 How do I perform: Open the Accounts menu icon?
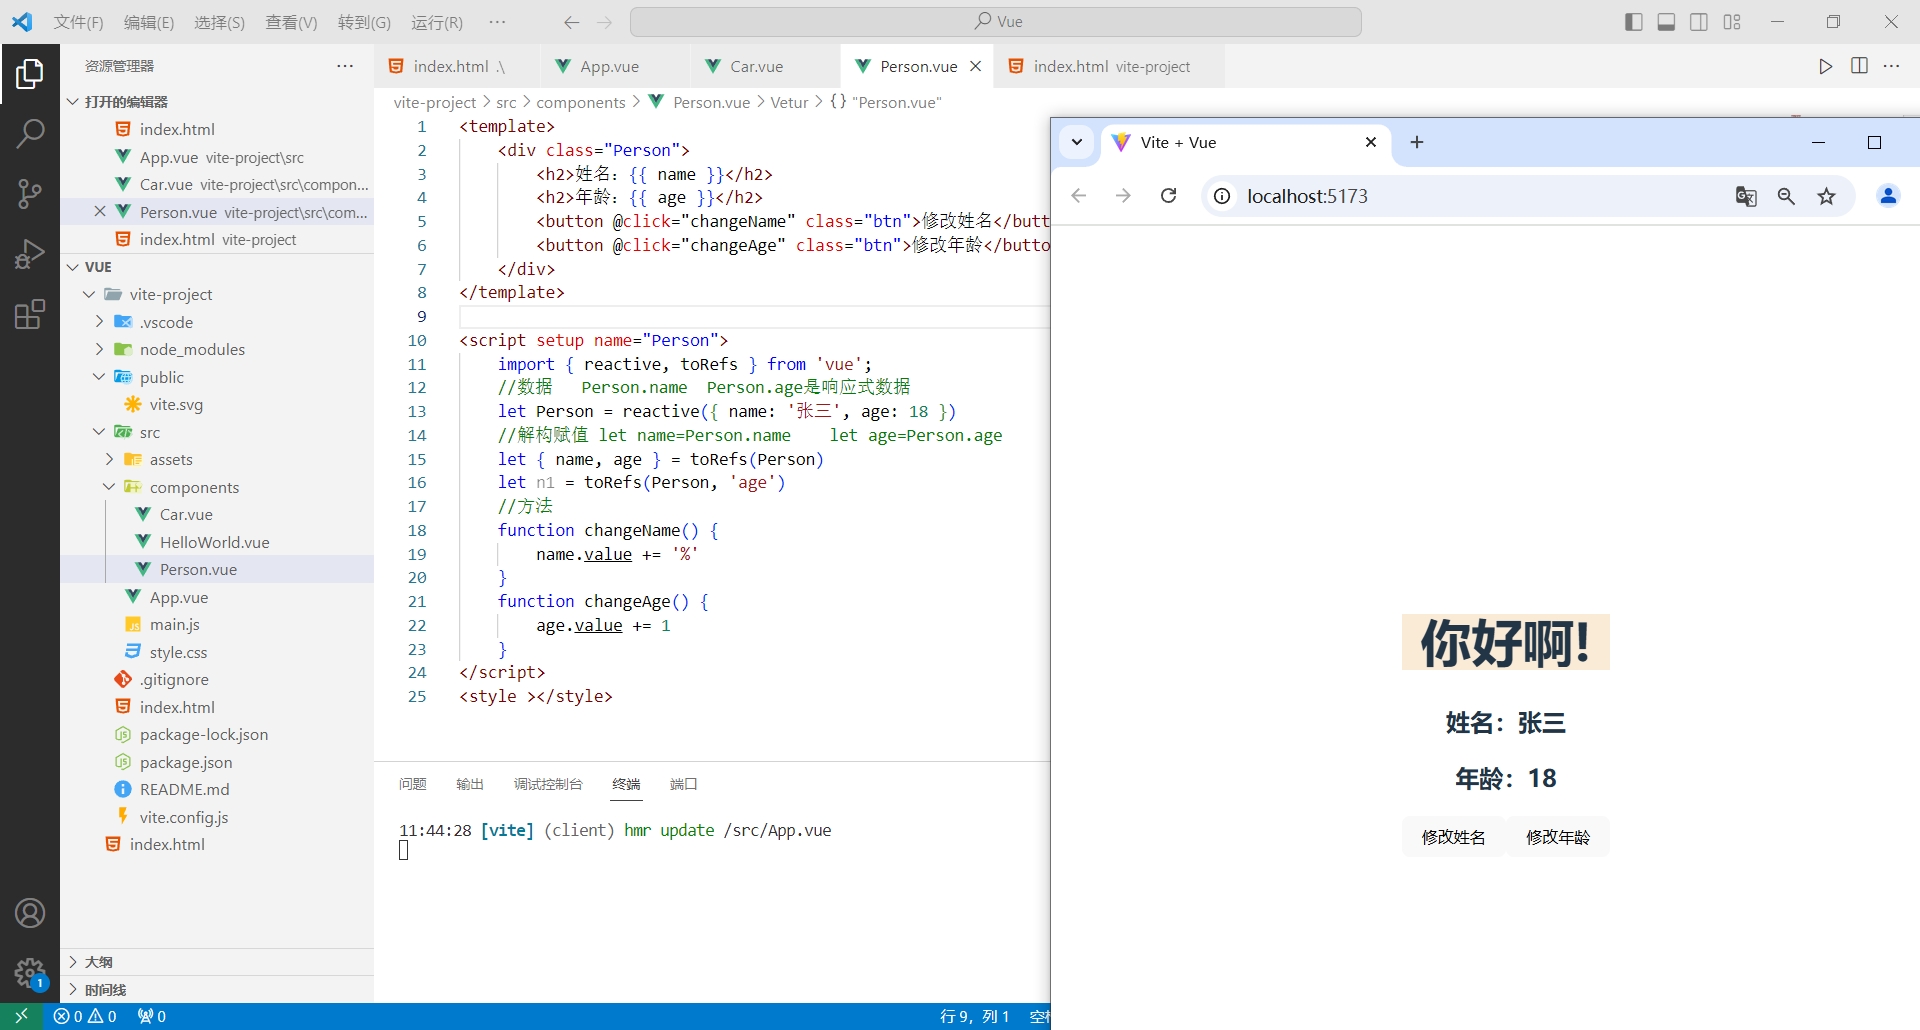tap(30, 913)
